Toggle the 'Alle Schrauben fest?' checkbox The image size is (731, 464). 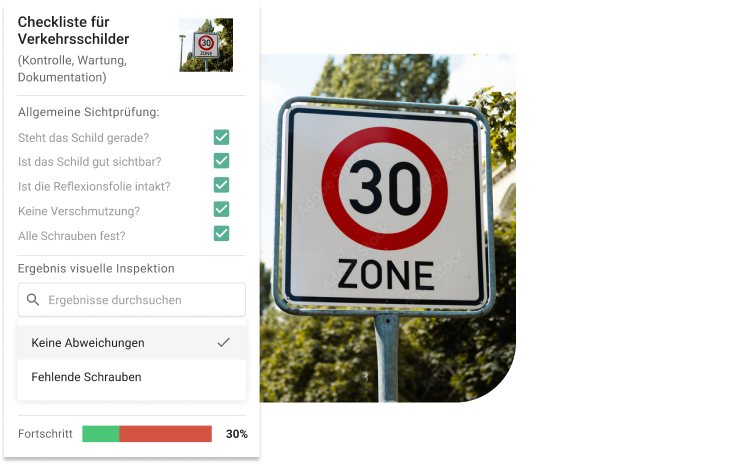pyautogui.click(x=221, y=234)
